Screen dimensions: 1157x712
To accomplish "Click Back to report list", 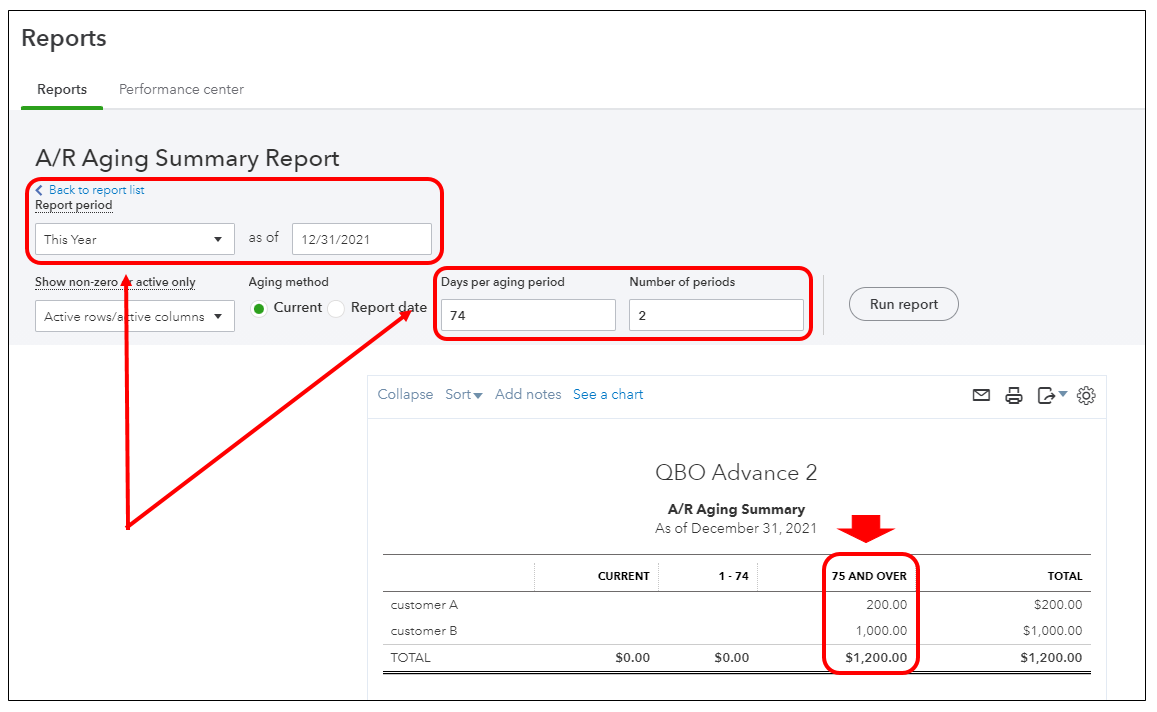I will click(95, 190).
